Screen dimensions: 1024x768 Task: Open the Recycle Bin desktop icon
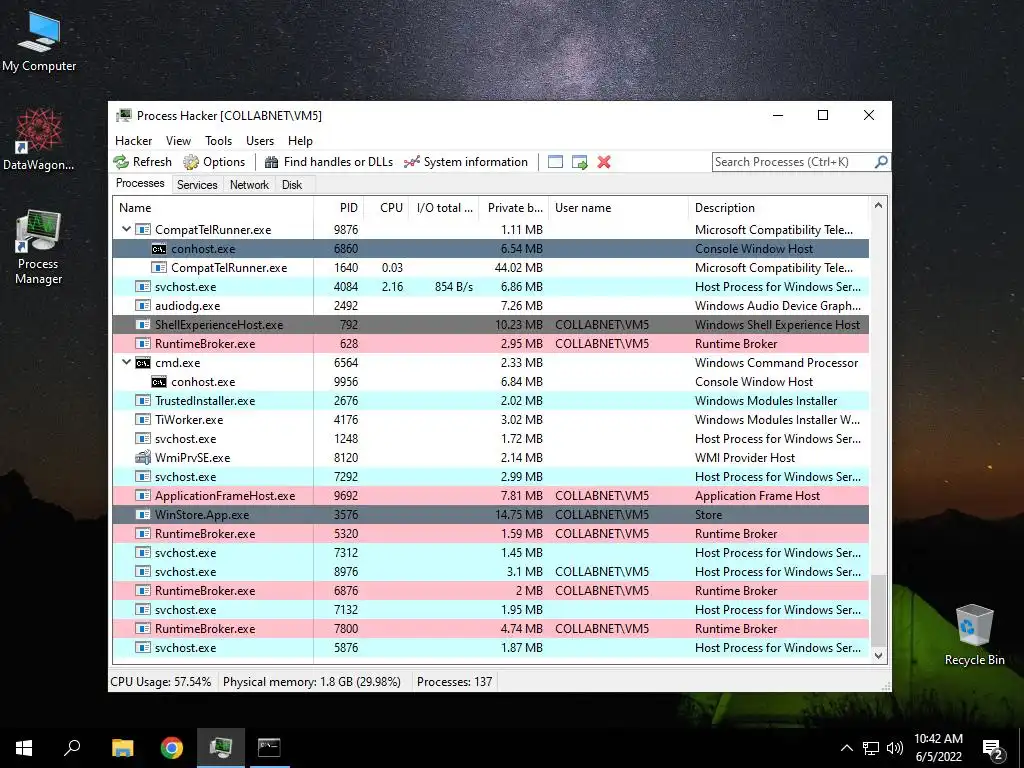(x=974, y=635)
